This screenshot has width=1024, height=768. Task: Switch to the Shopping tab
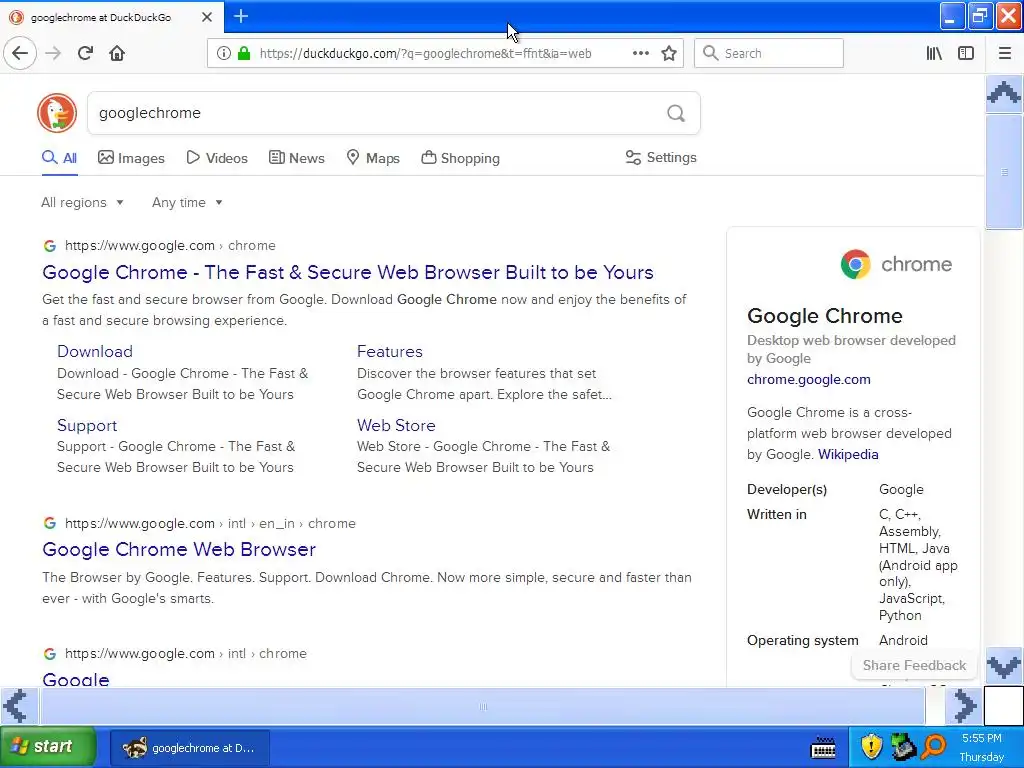460,158
